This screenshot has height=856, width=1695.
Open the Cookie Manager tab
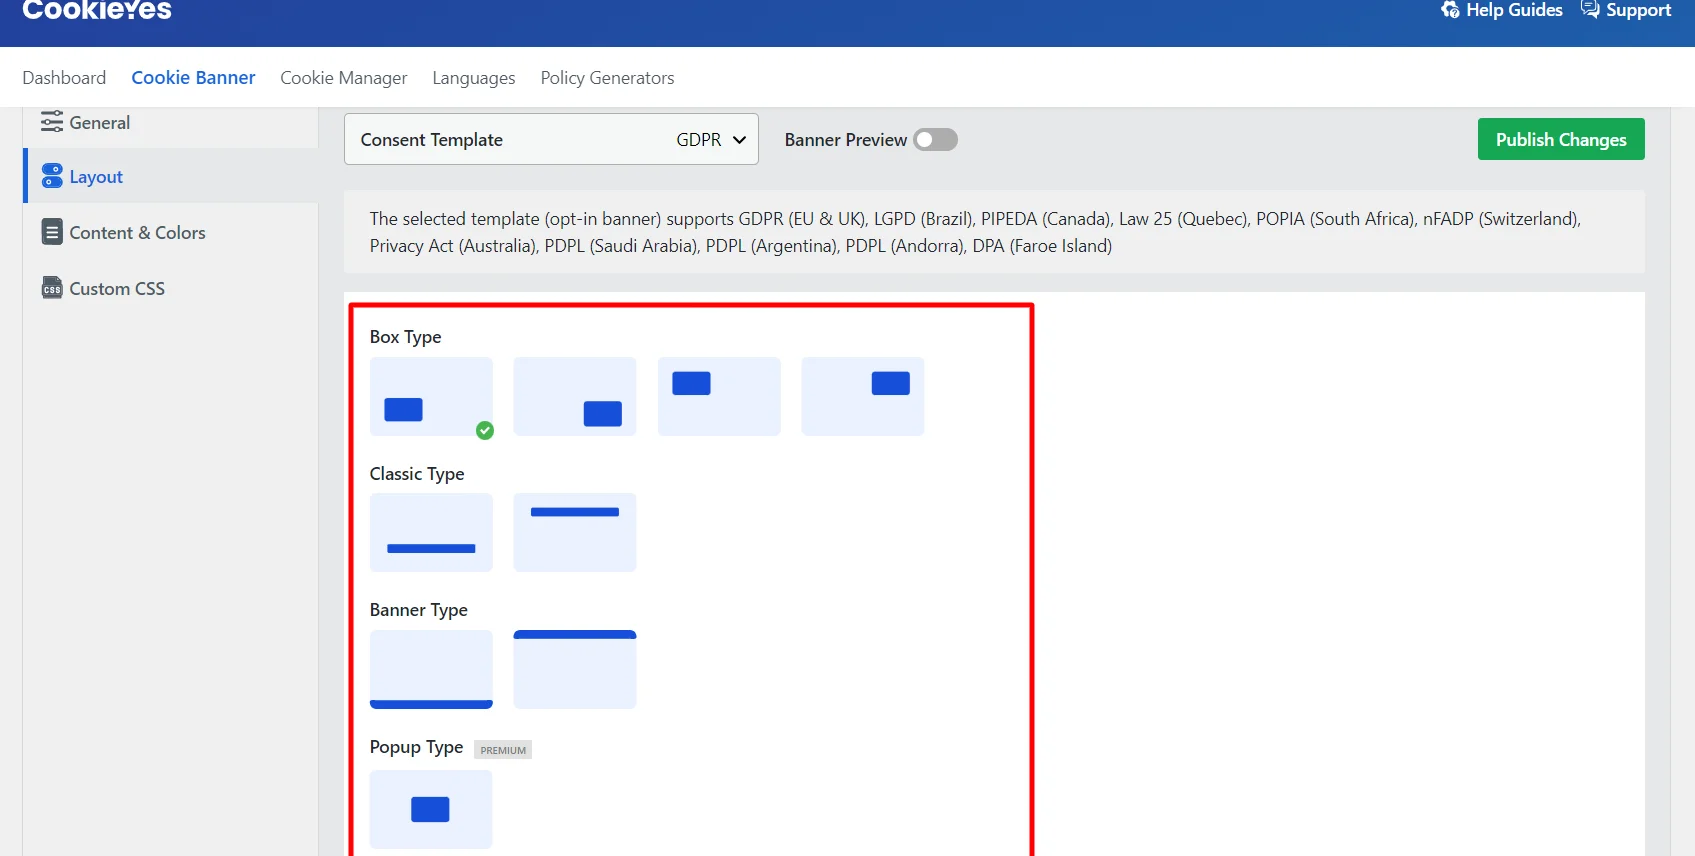(x=343, y=78)
